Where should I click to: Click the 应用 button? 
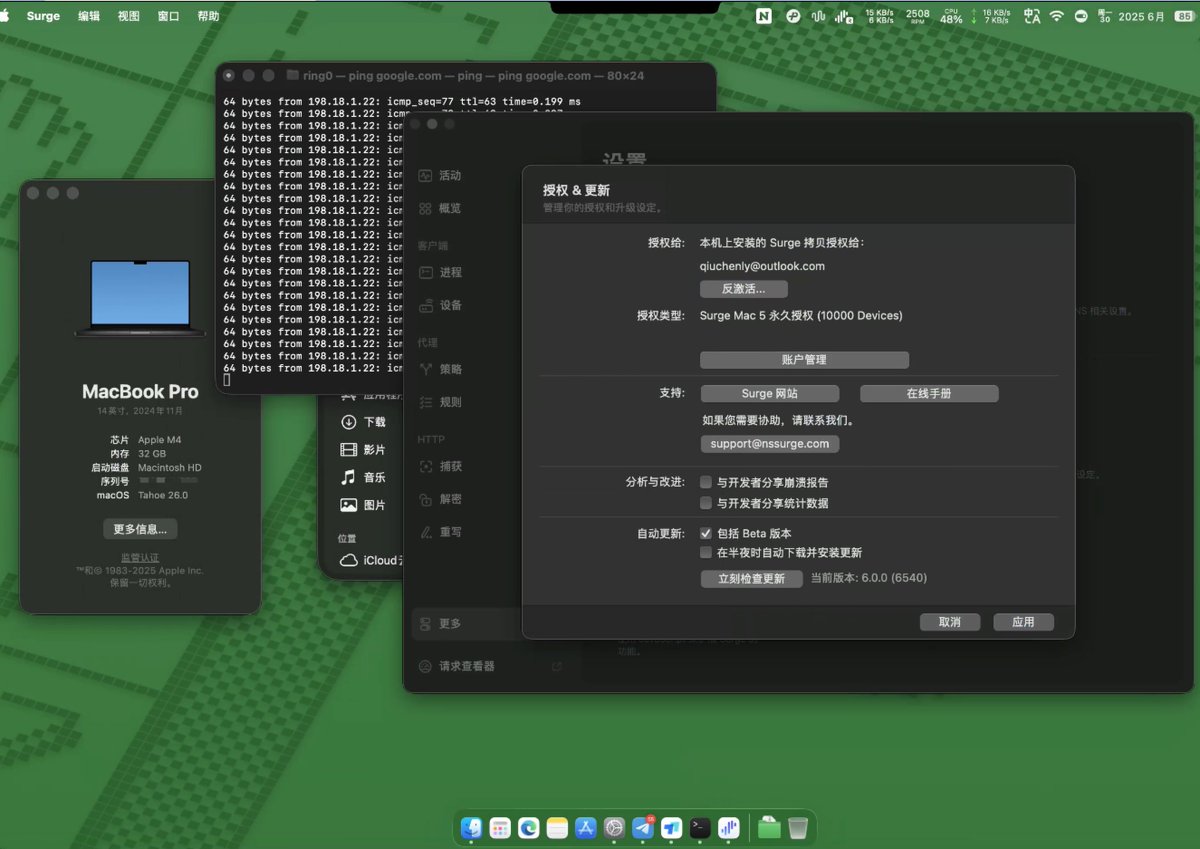(1023, 622)
